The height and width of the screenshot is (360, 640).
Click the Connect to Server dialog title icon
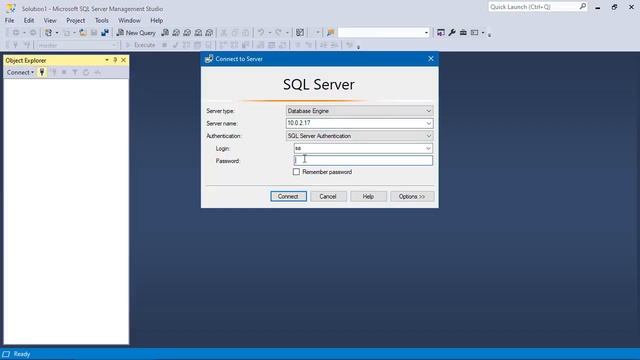(x=209, y=59)
